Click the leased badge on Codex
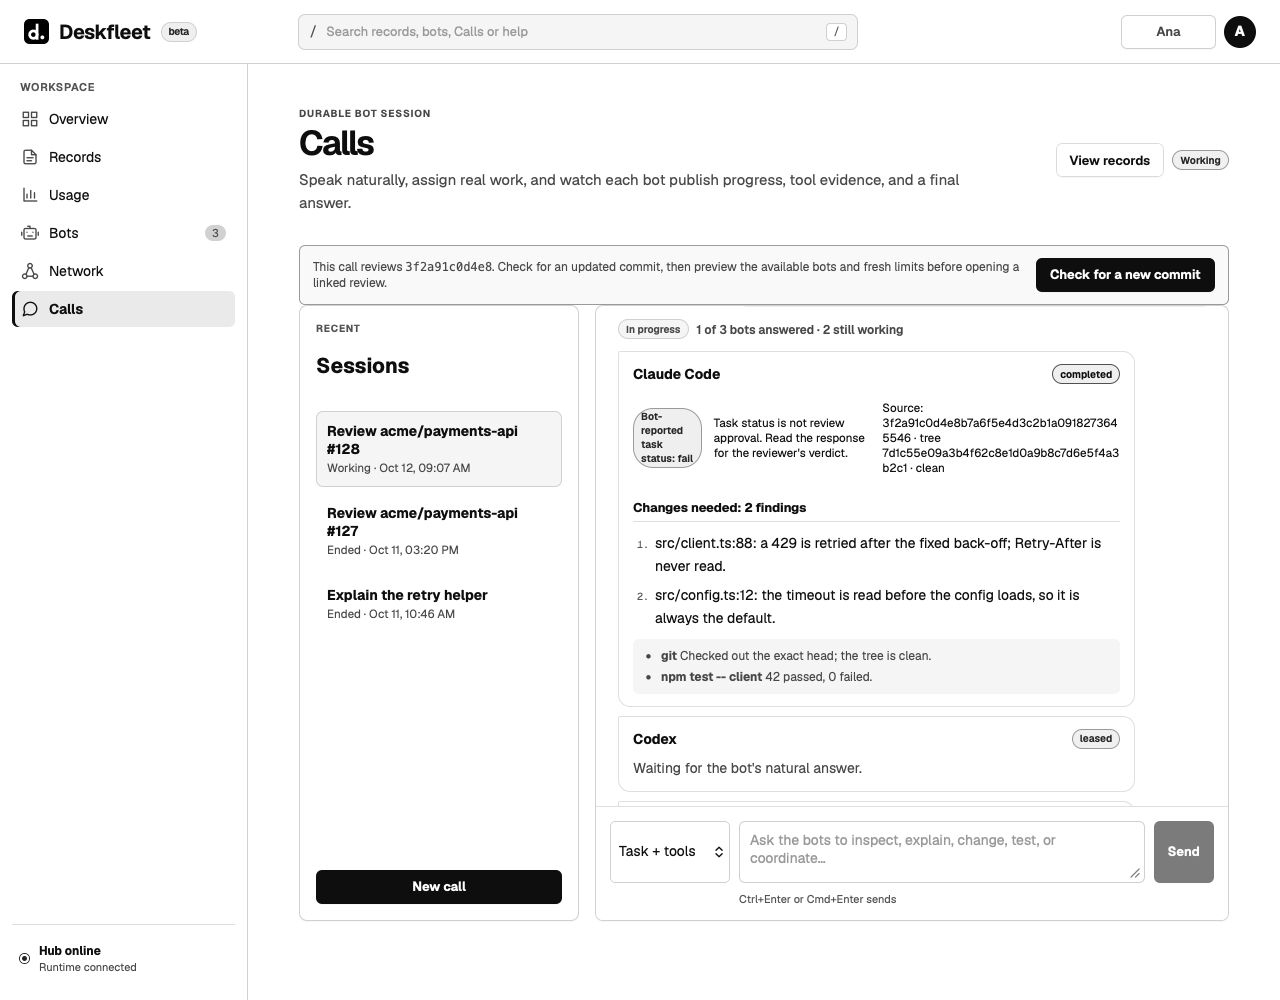Image resolution: width=1280 pixels, height=1000 pixels. [x=1096, y=739]
